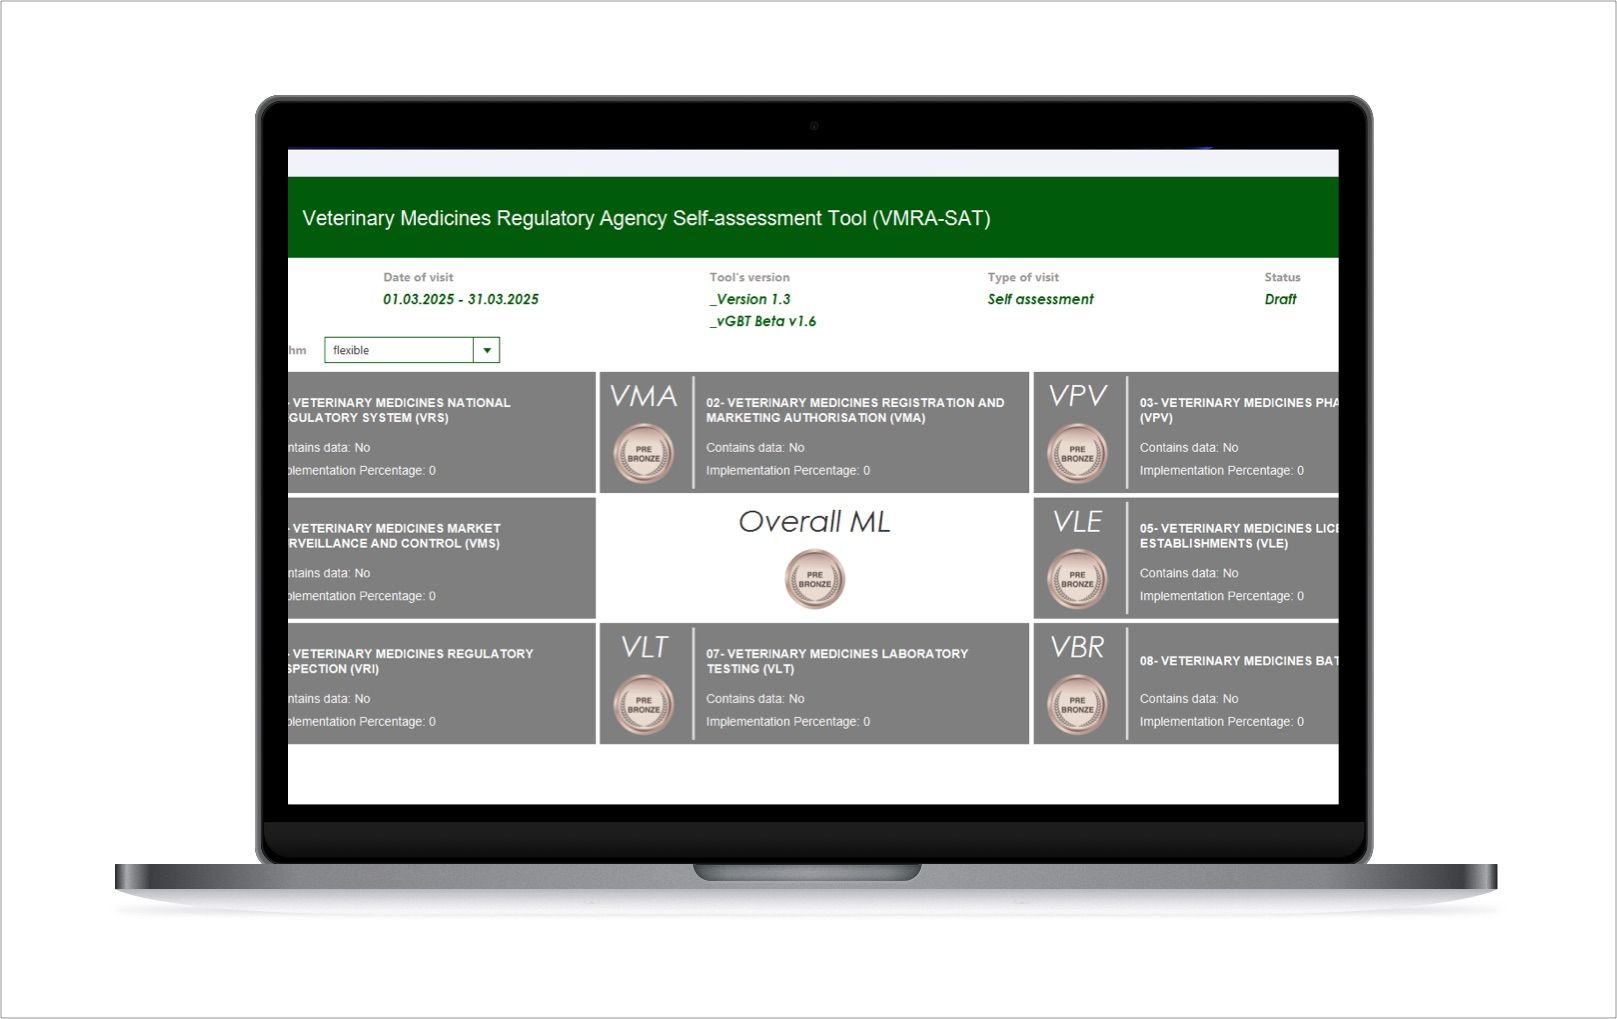Click the VBR abbreviation label
The height and width of the screenshot is (1019, 1617).
[1077, 647]
